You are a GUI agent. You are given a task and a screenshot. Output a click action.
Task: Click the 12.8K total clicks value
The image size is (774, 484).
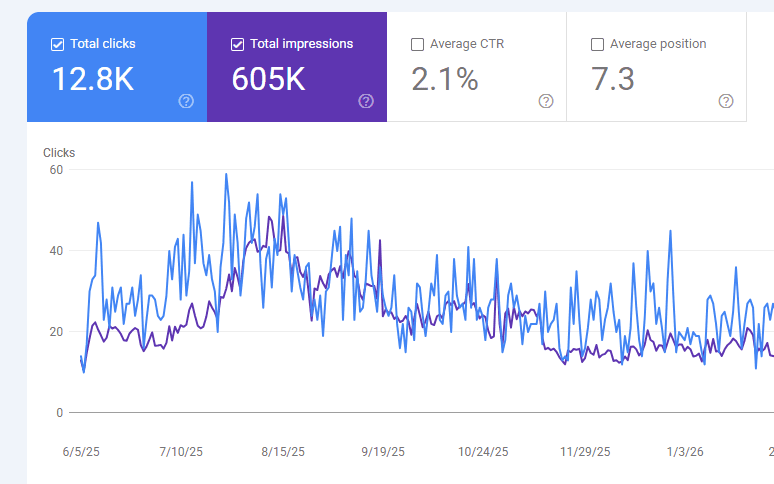tap(93, 79)
